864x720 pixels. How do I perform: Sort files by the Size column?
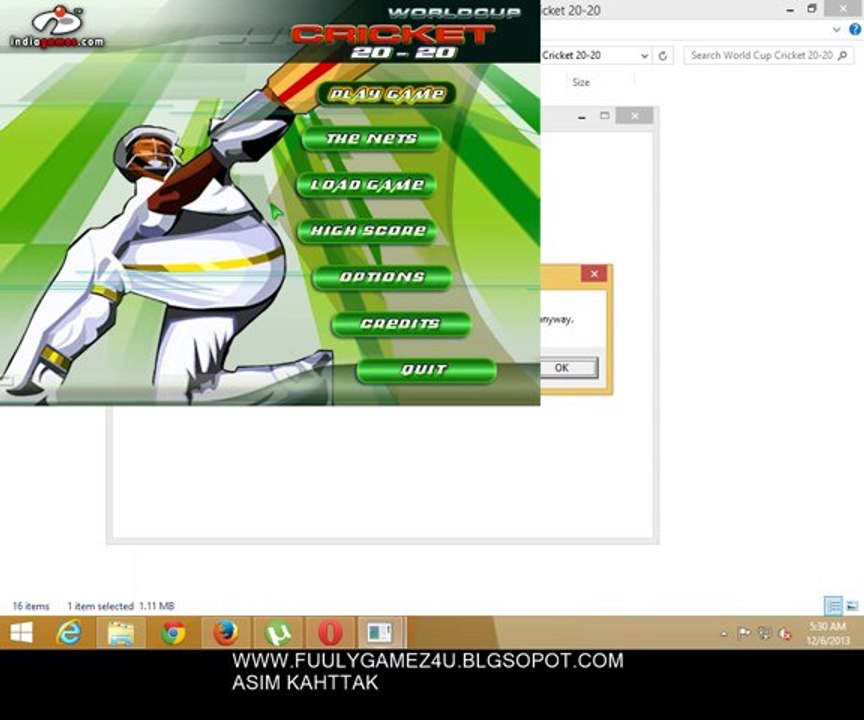point(581,82)
